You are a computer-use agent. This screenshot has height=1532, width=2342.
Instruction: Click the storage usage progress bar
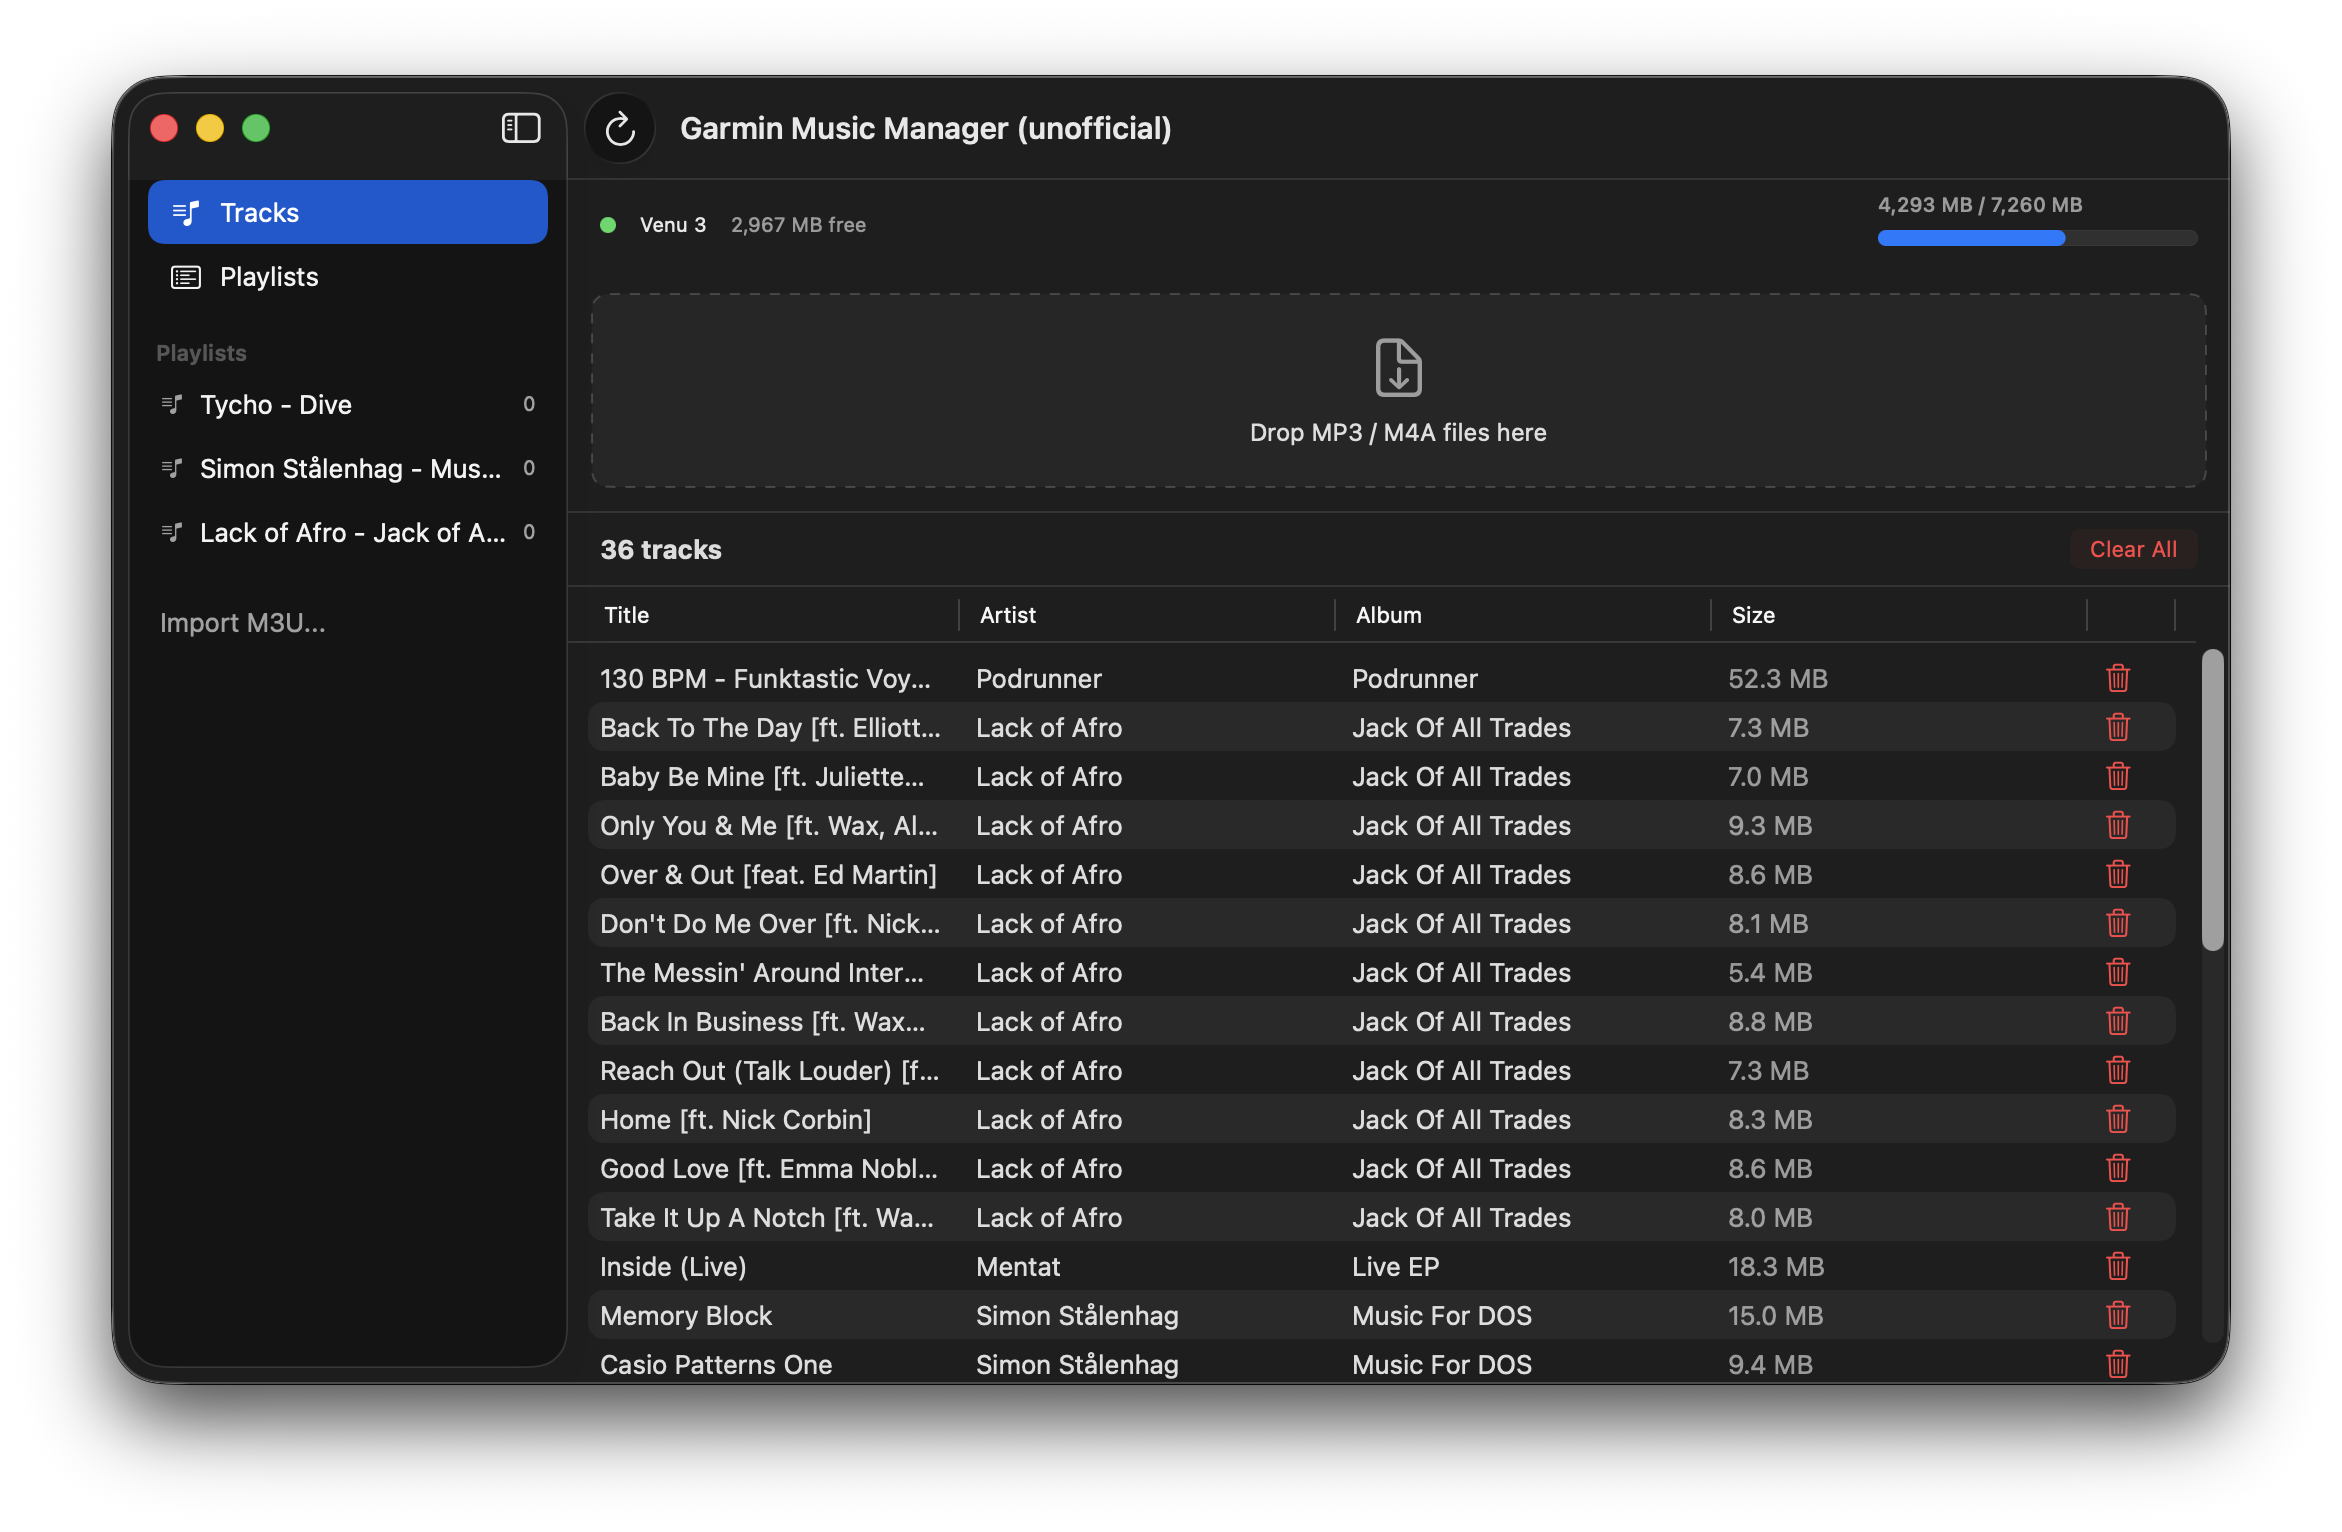click(x=2037, y=238)
